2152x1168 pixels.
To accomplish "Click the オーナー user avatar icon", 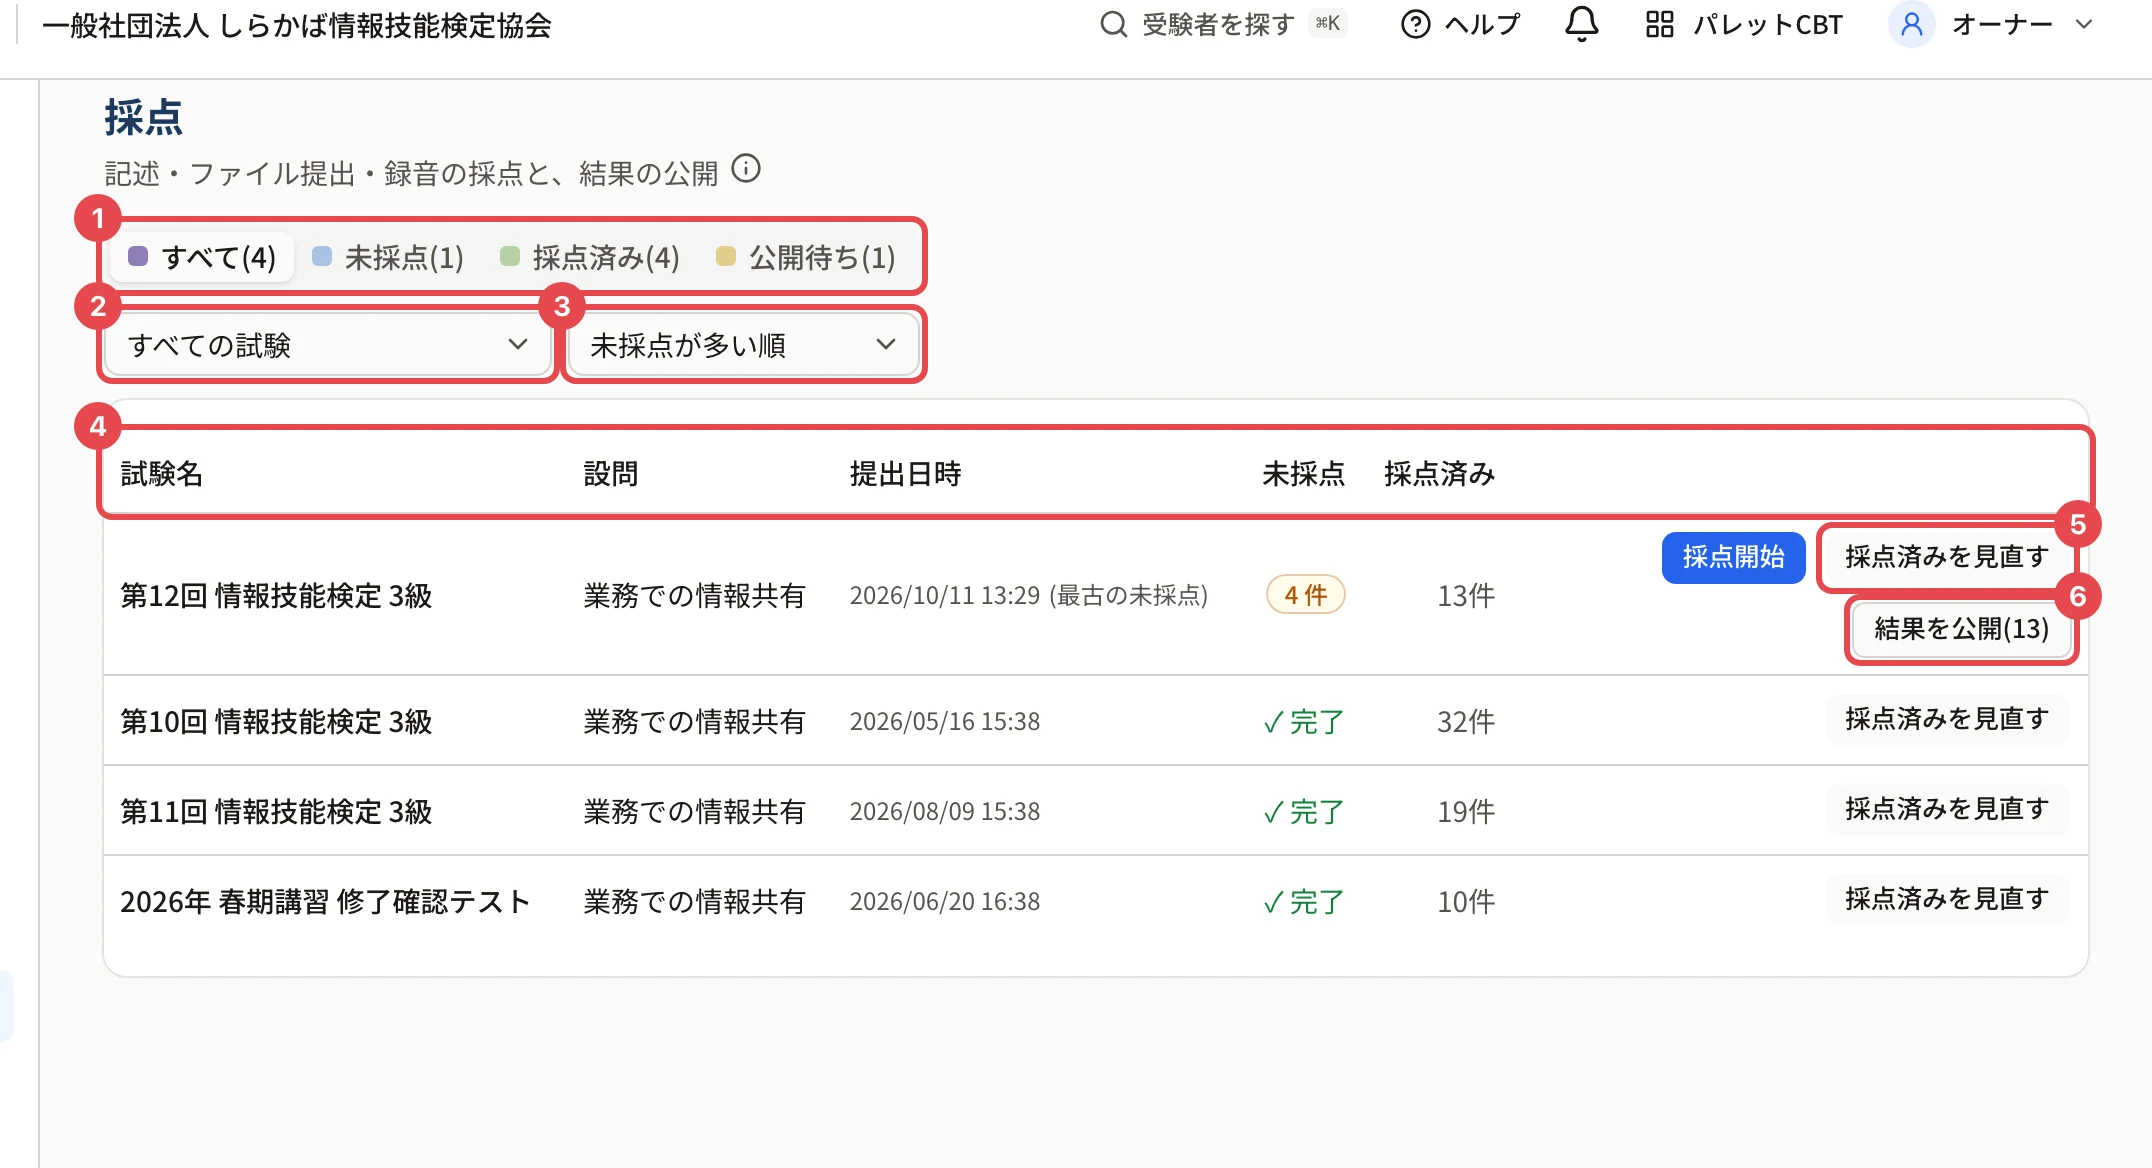I will (1911, 24).
